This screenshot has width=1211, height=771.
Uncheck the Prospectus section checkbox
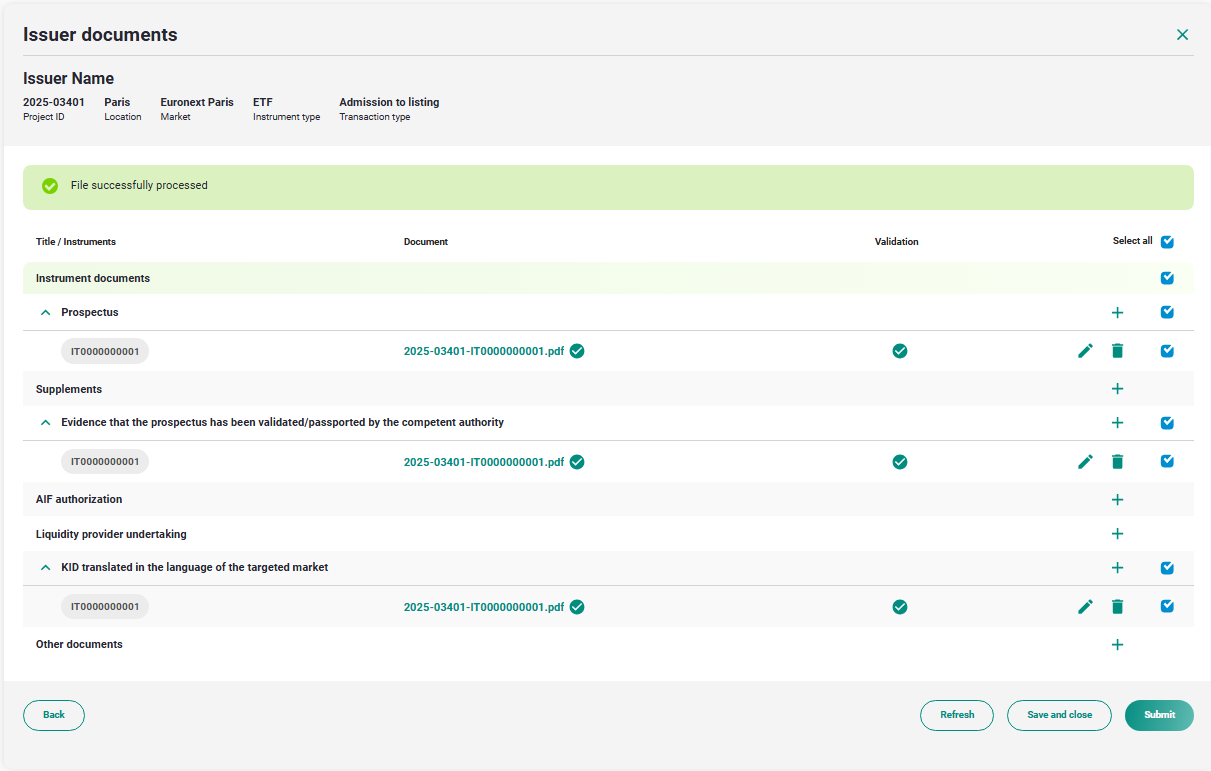click(1167, 312)
